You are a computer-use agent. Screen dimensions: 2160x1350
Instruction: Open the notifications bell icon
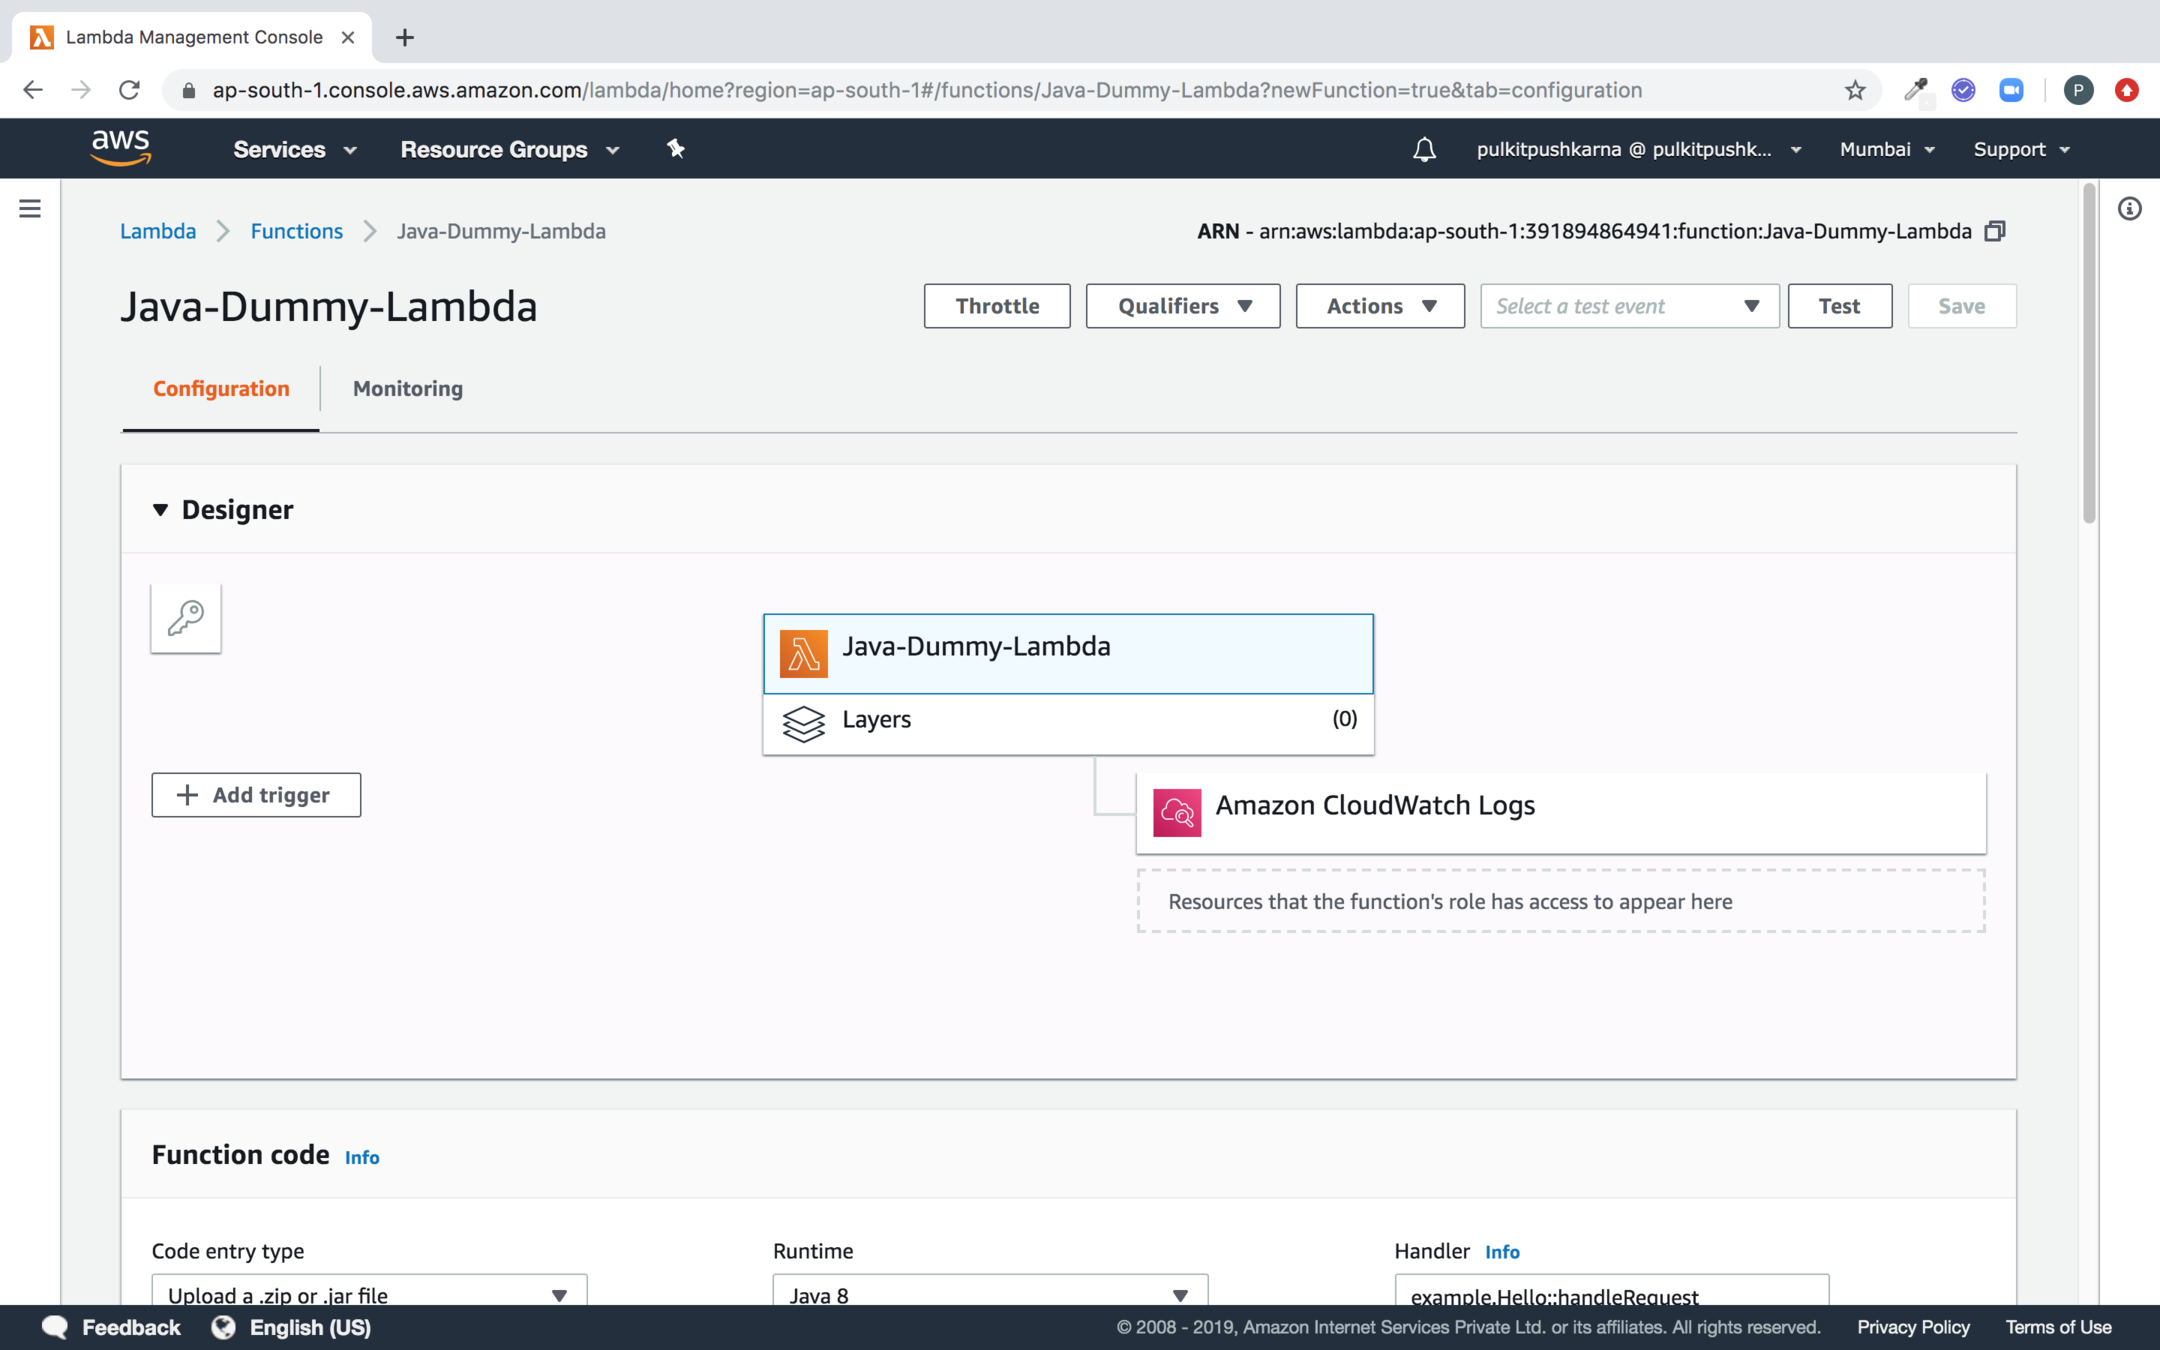coord(1424,149)
